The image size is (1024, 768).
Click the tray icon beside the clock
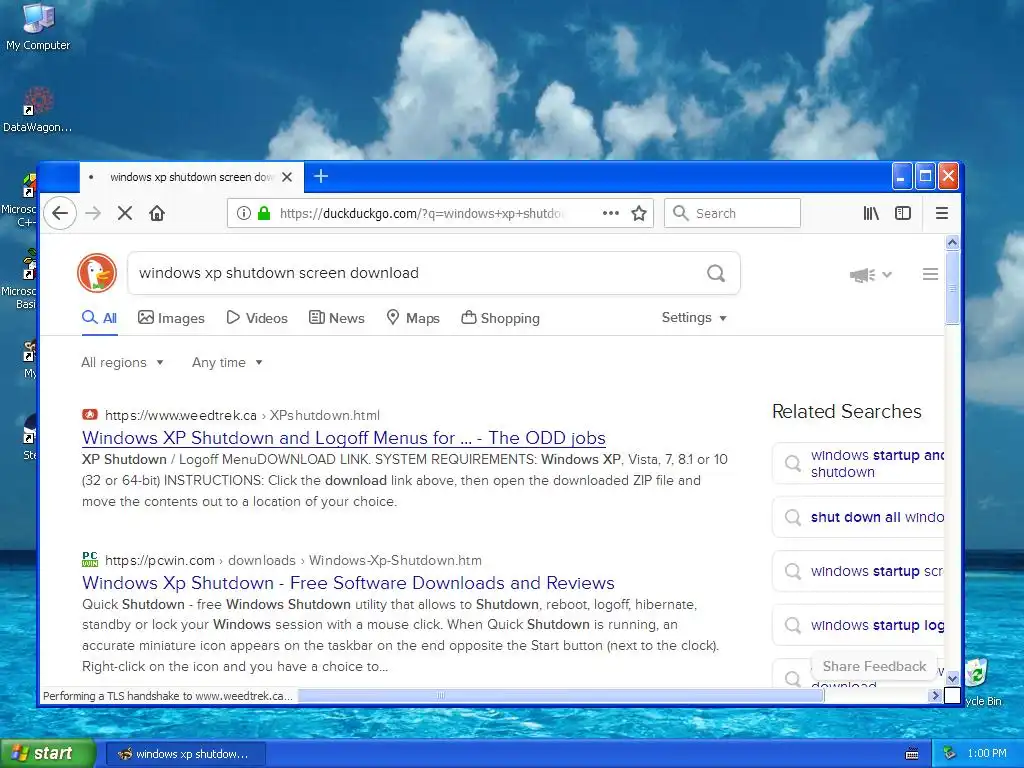pos(950,754)
